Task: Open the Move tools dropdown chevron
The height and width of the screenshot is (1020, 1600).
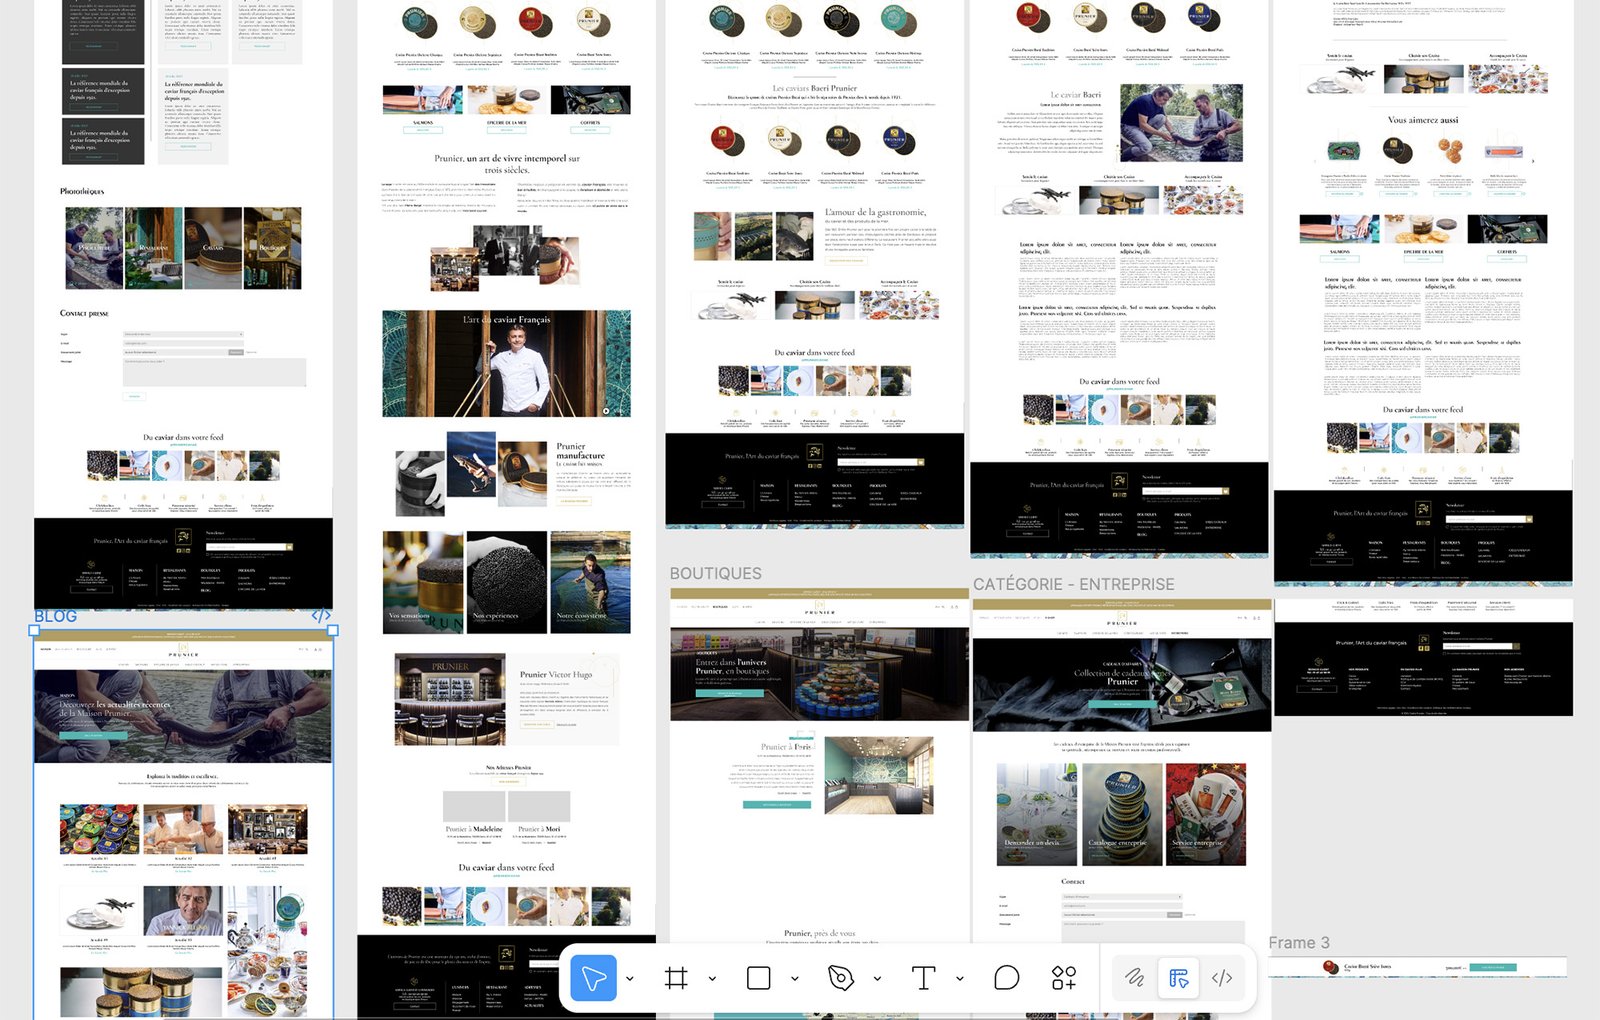Action: click(x=630, y=978)
